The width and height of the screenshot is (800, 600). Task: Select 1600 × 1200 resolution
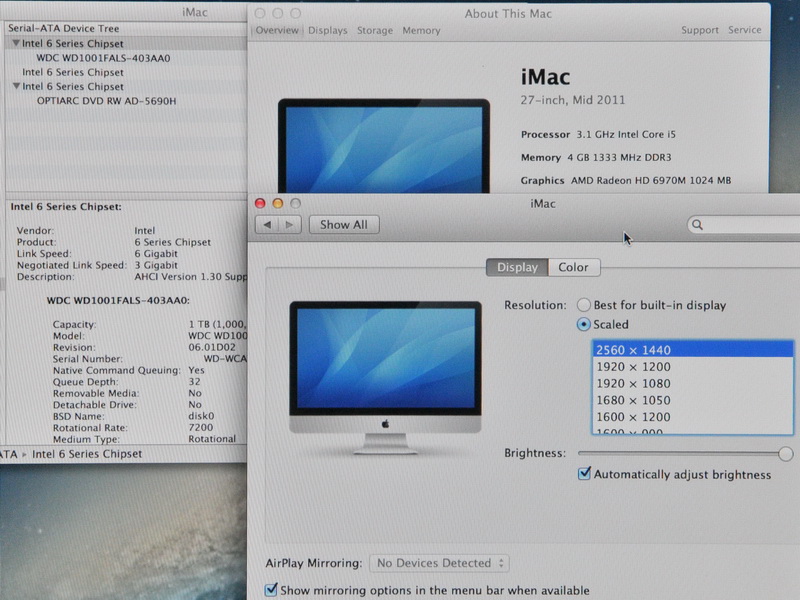click(692, 417)
